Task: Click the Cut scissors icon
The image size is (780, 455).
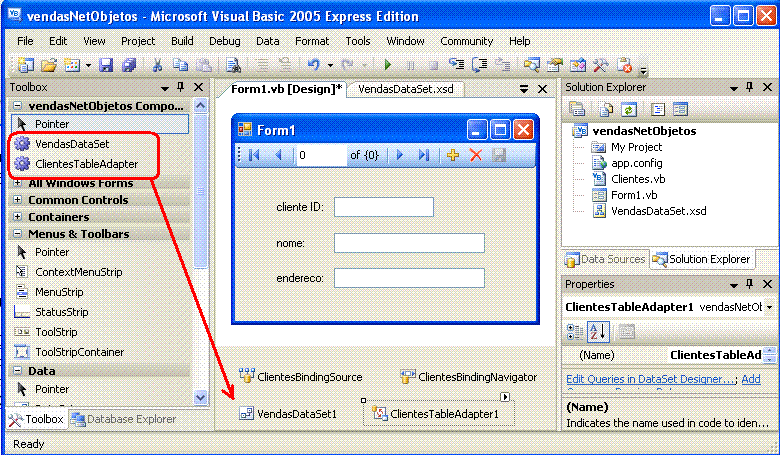Action: (157, 65)
